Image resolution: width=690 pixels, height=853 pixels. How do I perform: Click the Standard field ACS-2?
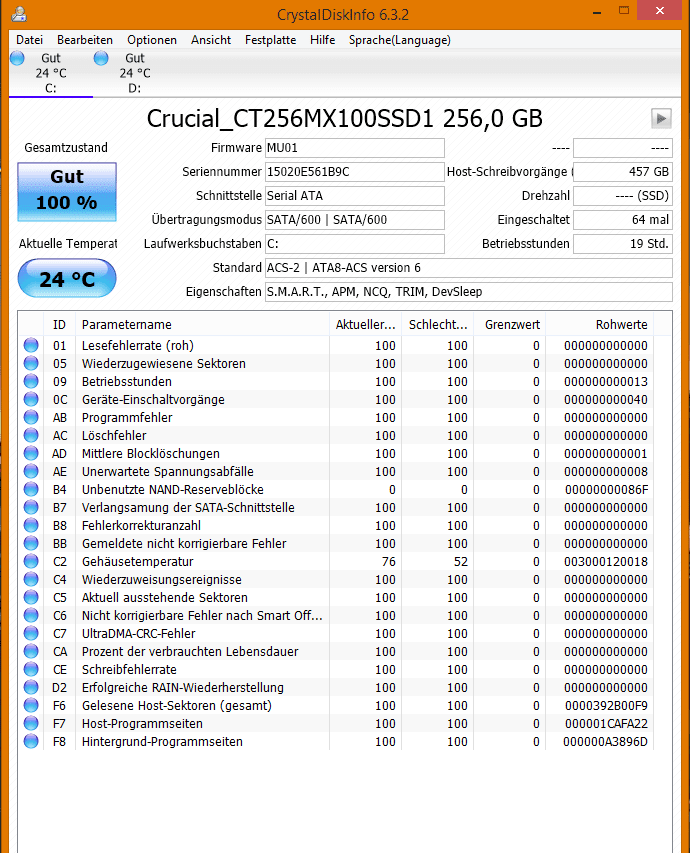469,268
